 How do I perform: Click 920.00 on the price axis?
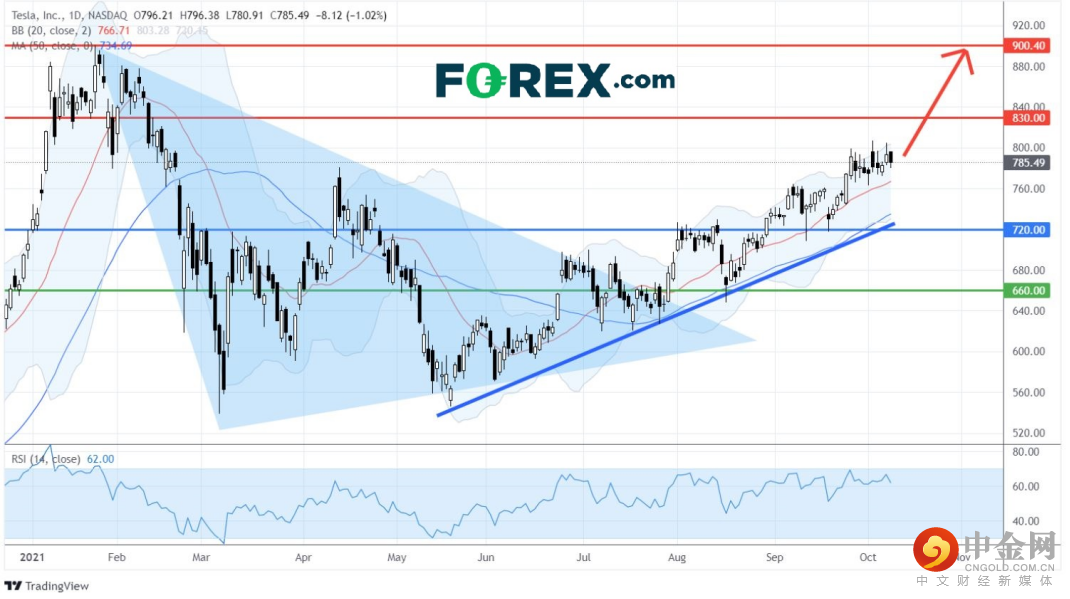1028,25
